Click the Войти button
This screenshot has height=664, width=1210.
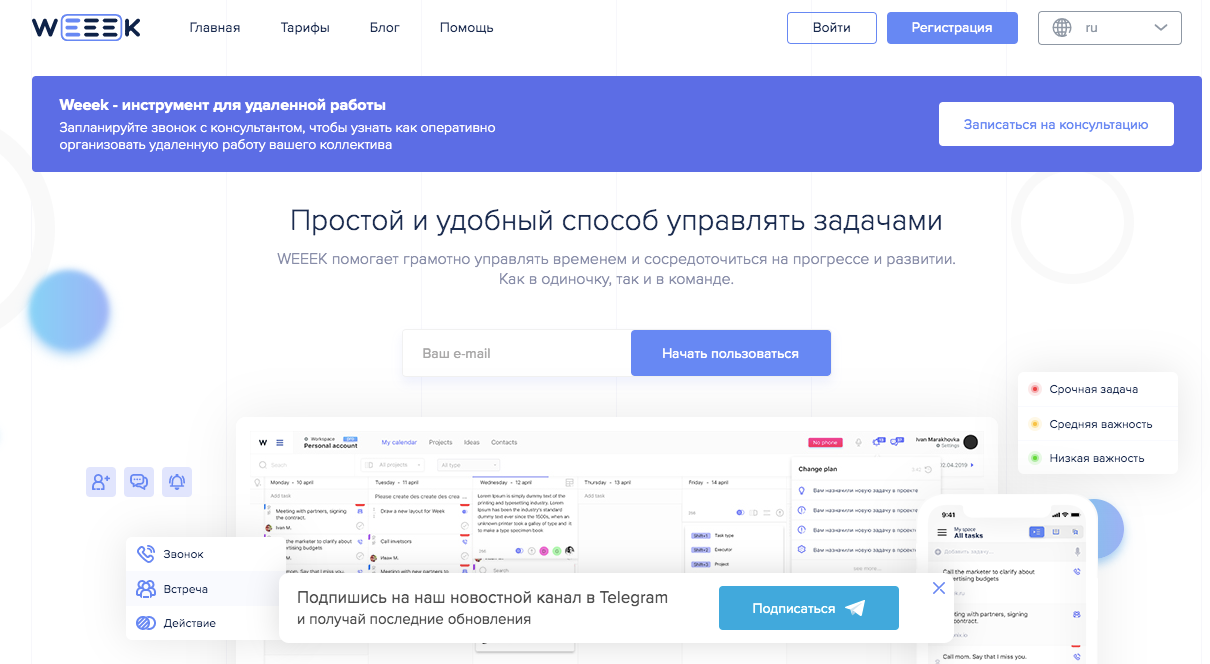[831, 28]
